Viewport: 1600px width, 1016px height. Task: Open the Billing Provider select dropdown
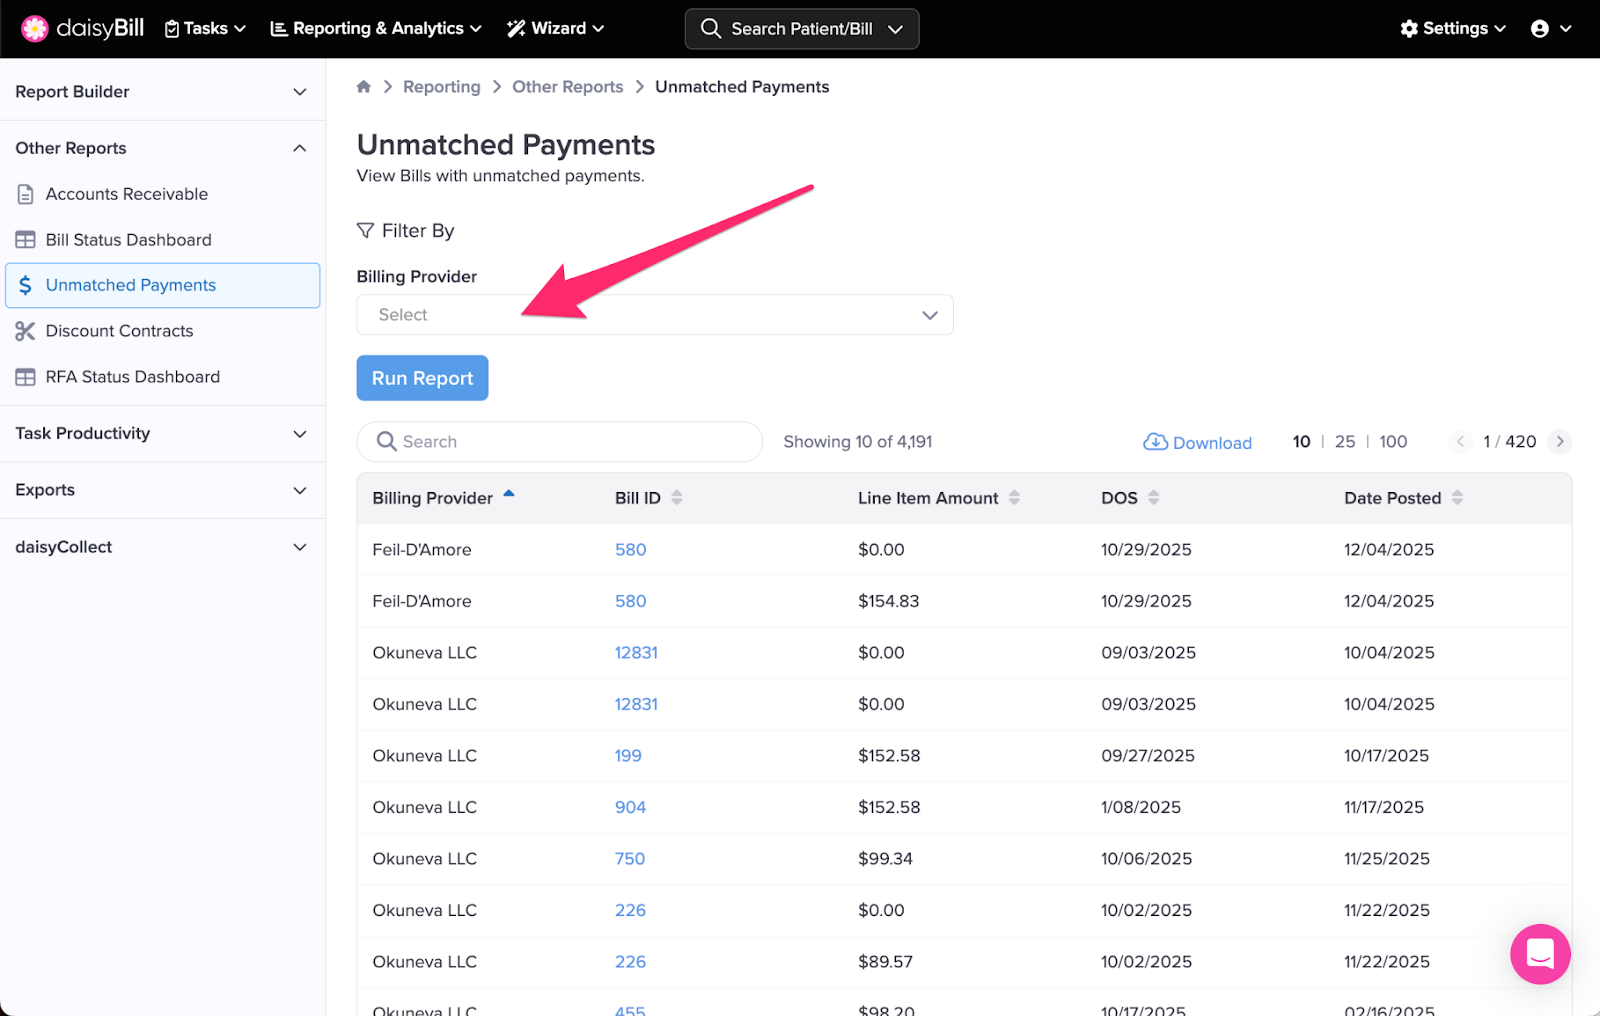tap(654, 315)
